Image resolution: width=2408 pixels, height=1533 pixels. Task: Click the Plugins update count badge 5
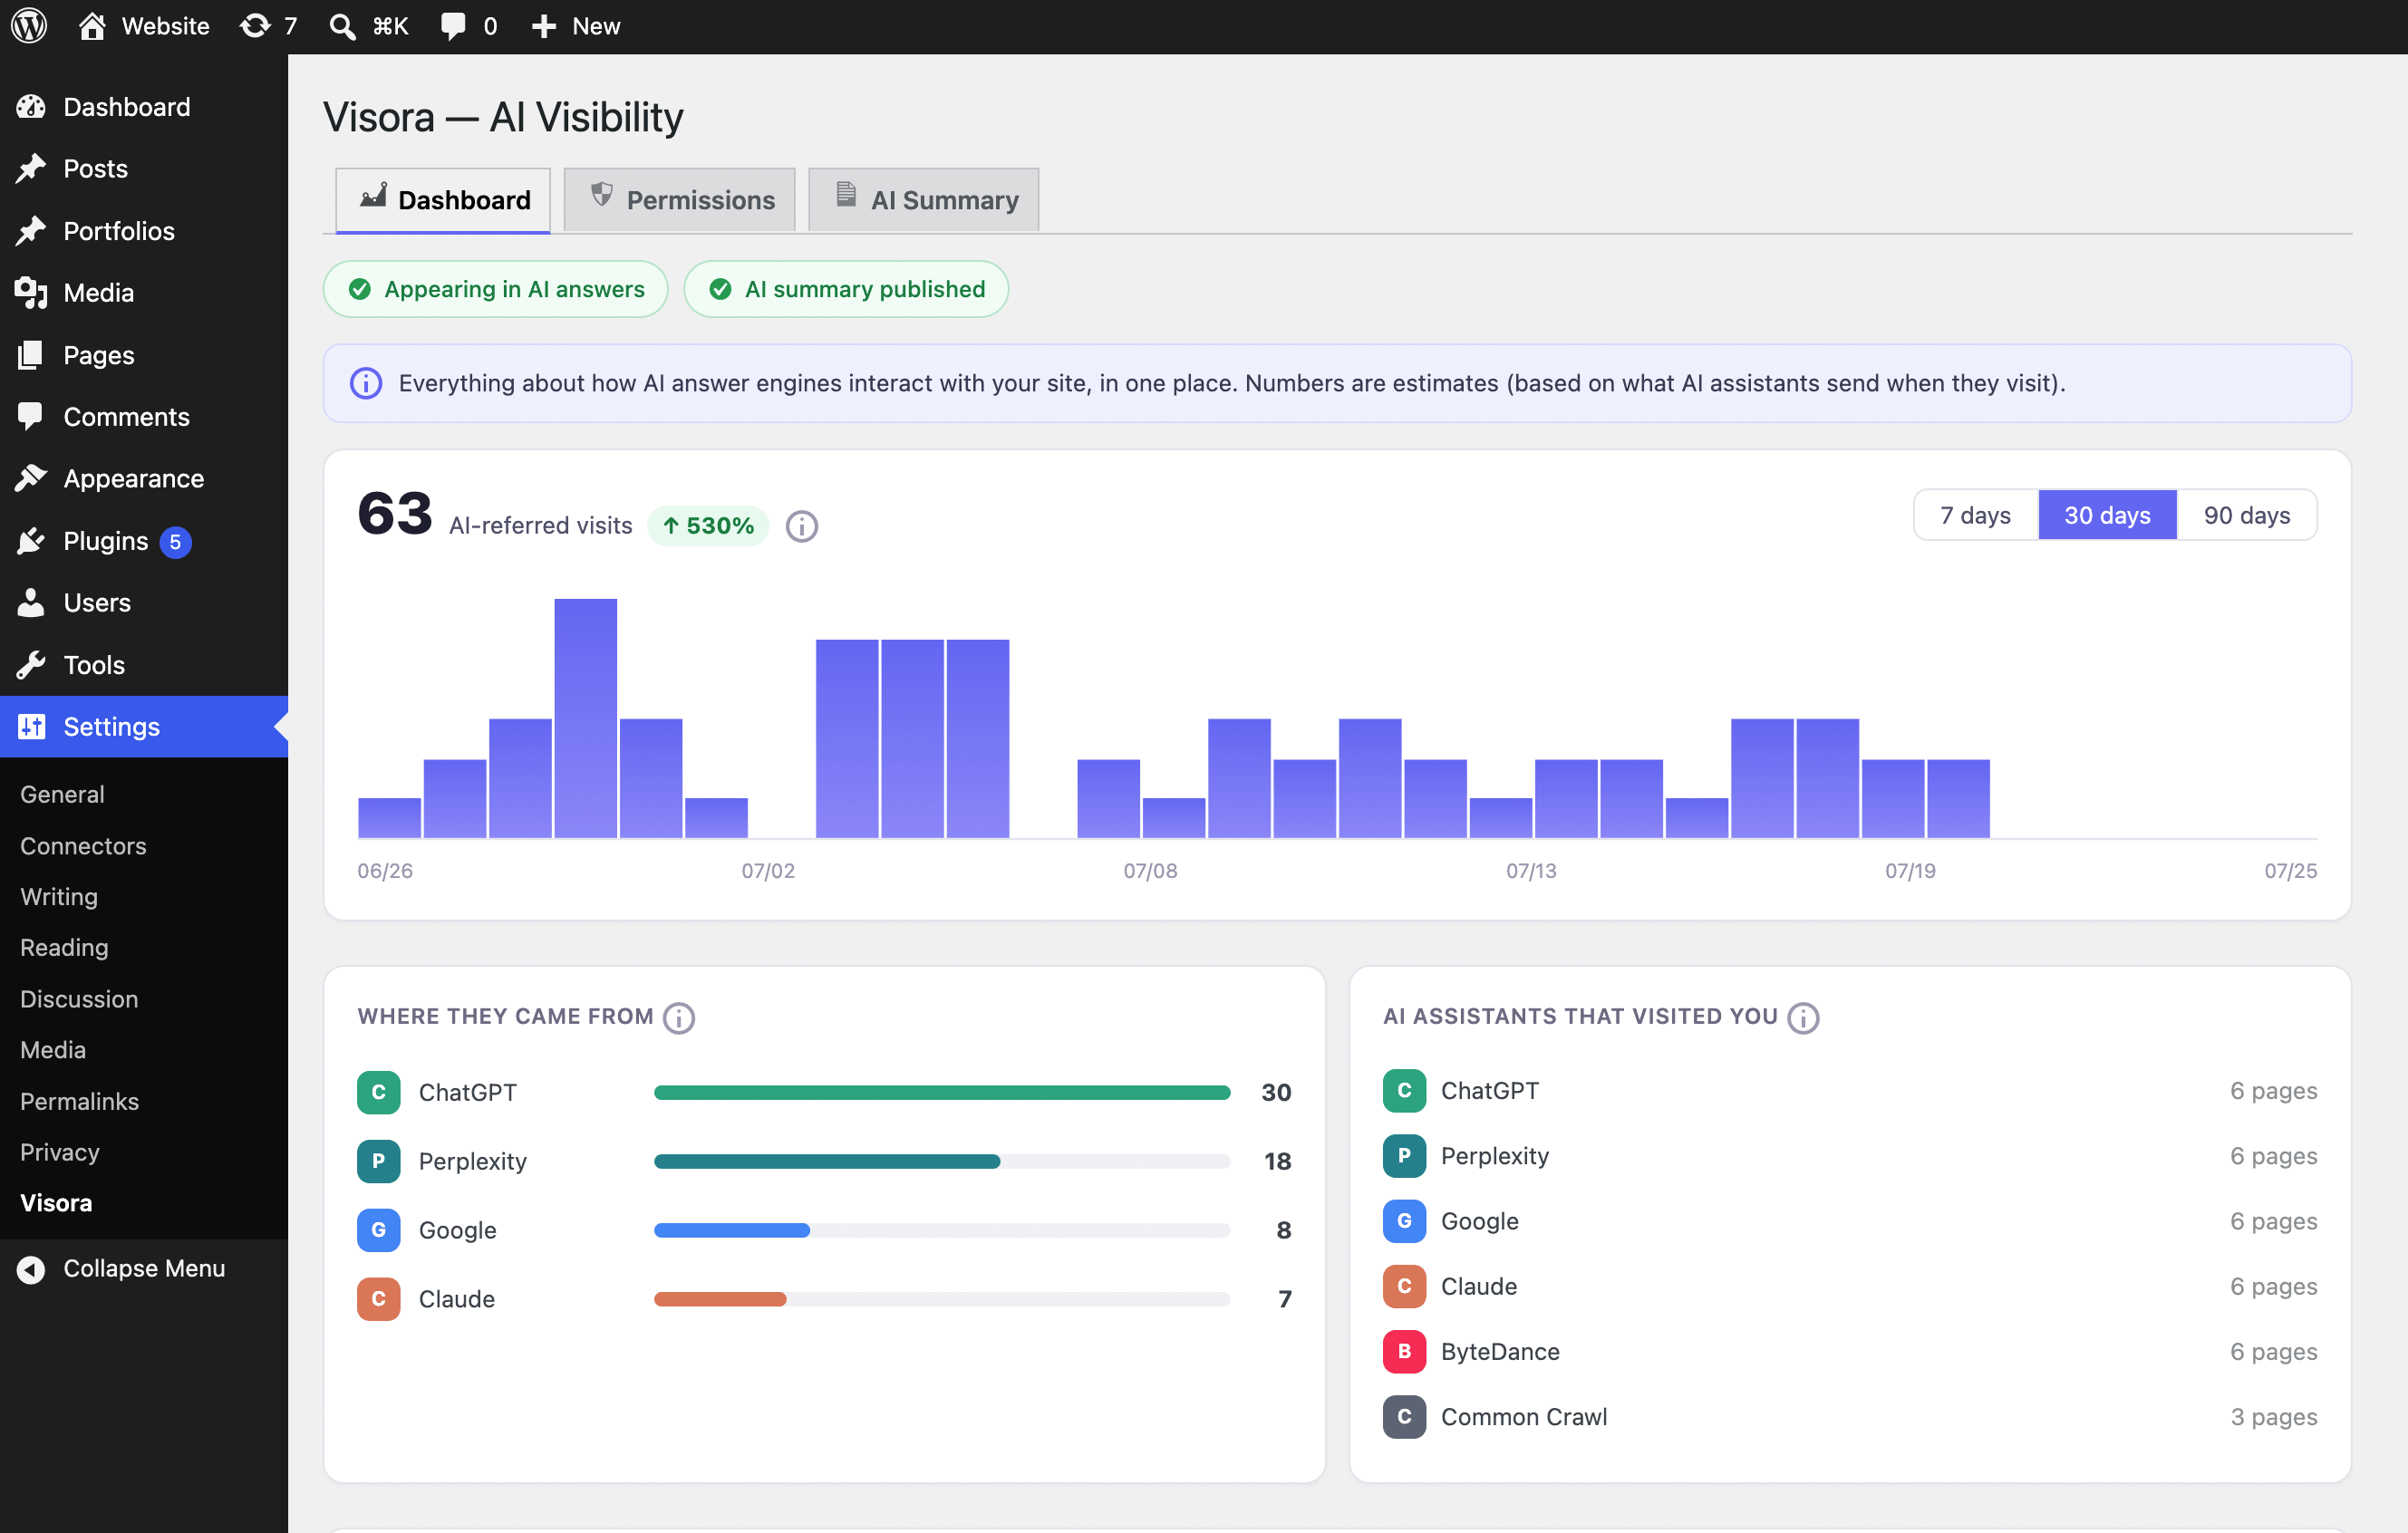click(175, 542)
